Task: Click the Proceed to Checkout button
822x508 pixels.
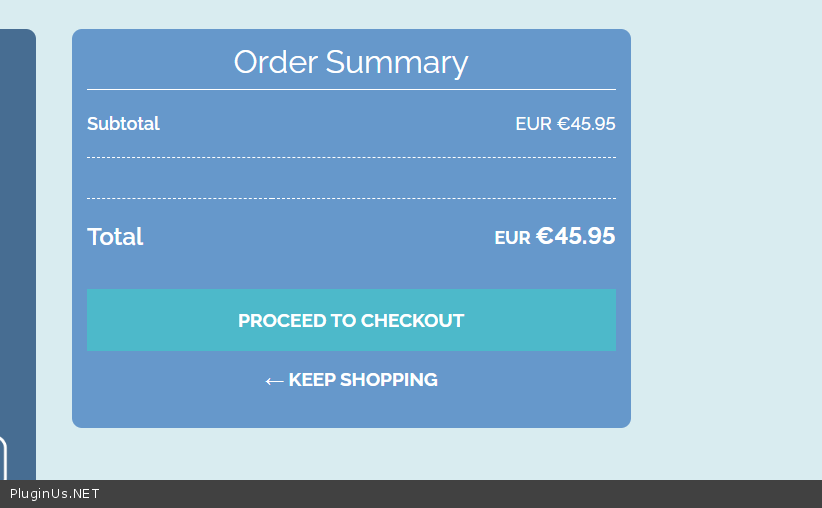Action: [351, 320]
